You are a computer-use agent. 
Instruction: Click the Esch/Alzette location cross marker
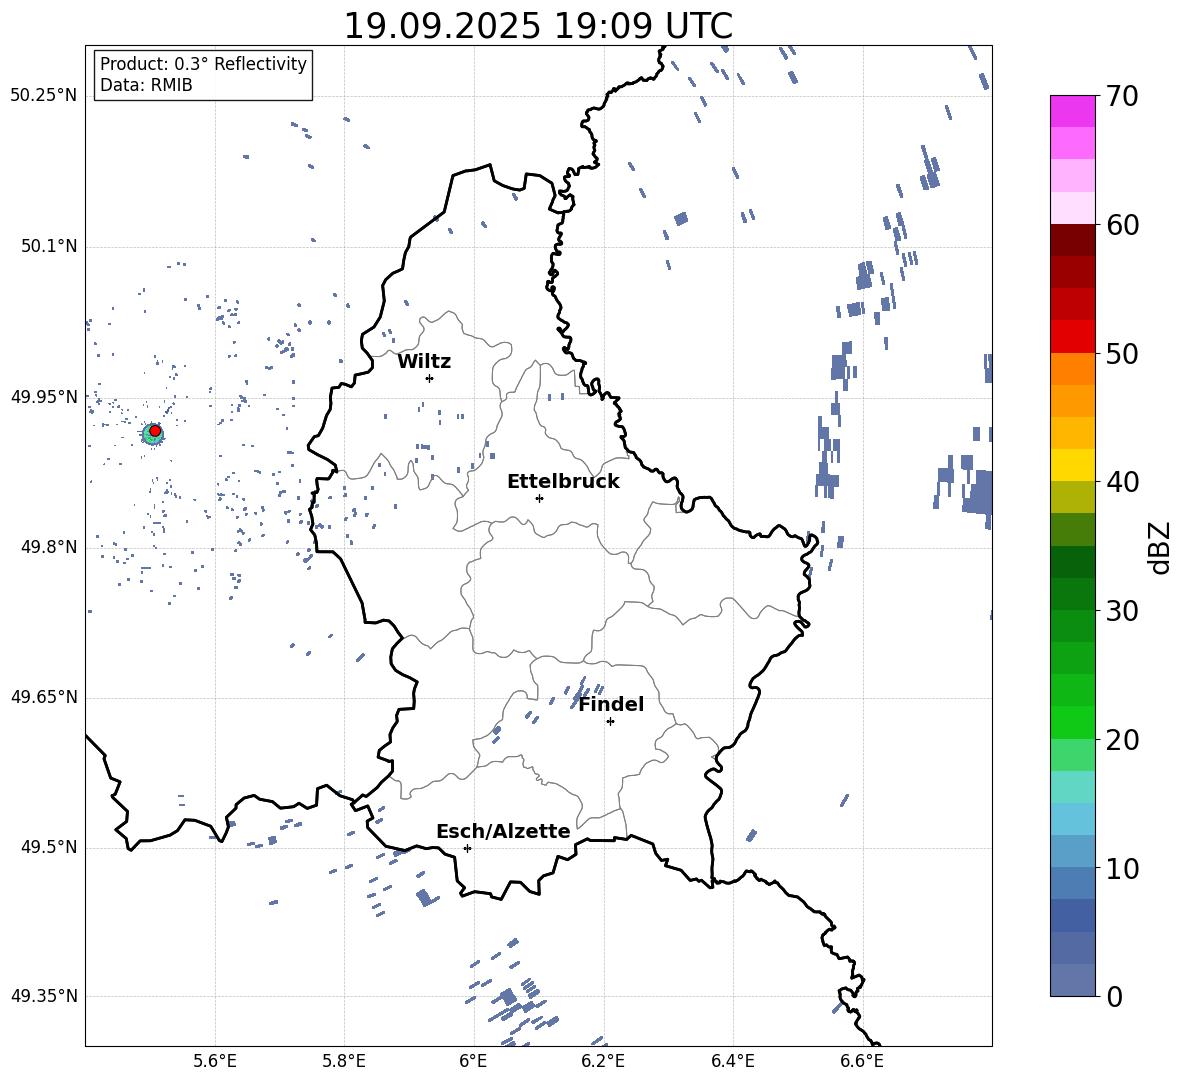tap(467, 848)
